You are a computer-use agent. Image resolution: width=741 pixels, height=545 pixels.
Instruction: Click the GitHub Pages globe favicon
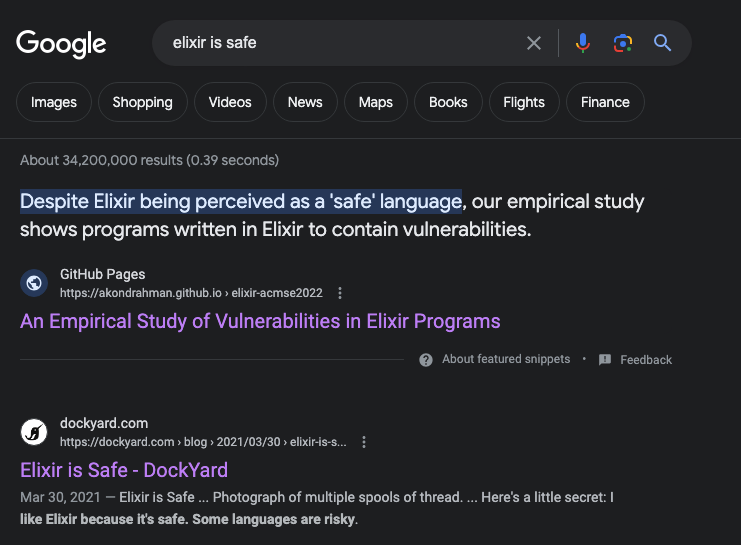tap(34, 283)
